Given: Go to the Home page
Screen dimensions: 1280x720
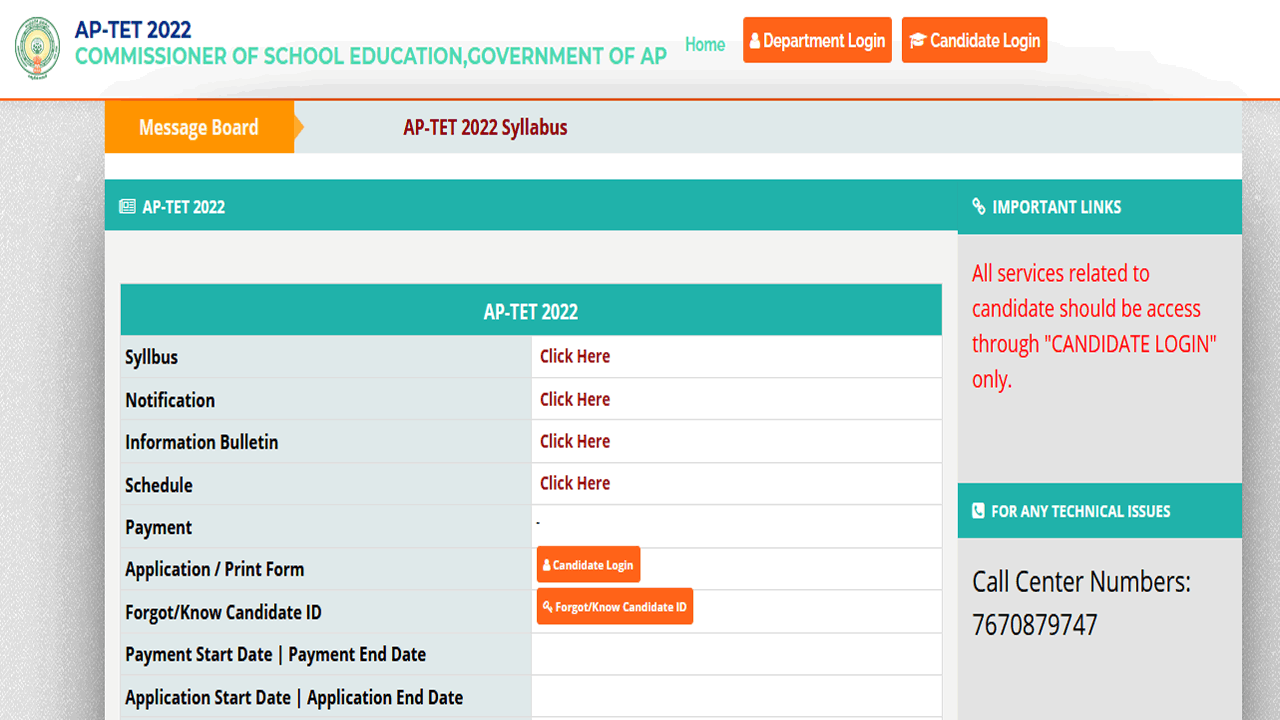Looking at the screenshot, I should [705, 44].
